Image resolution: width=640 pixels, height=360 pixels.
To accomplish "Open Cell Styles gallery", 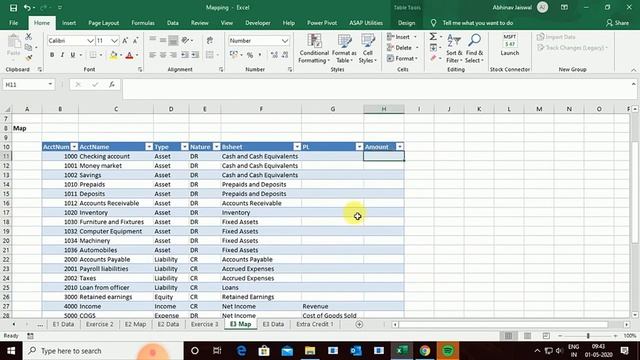I will [x=368, y=49].
